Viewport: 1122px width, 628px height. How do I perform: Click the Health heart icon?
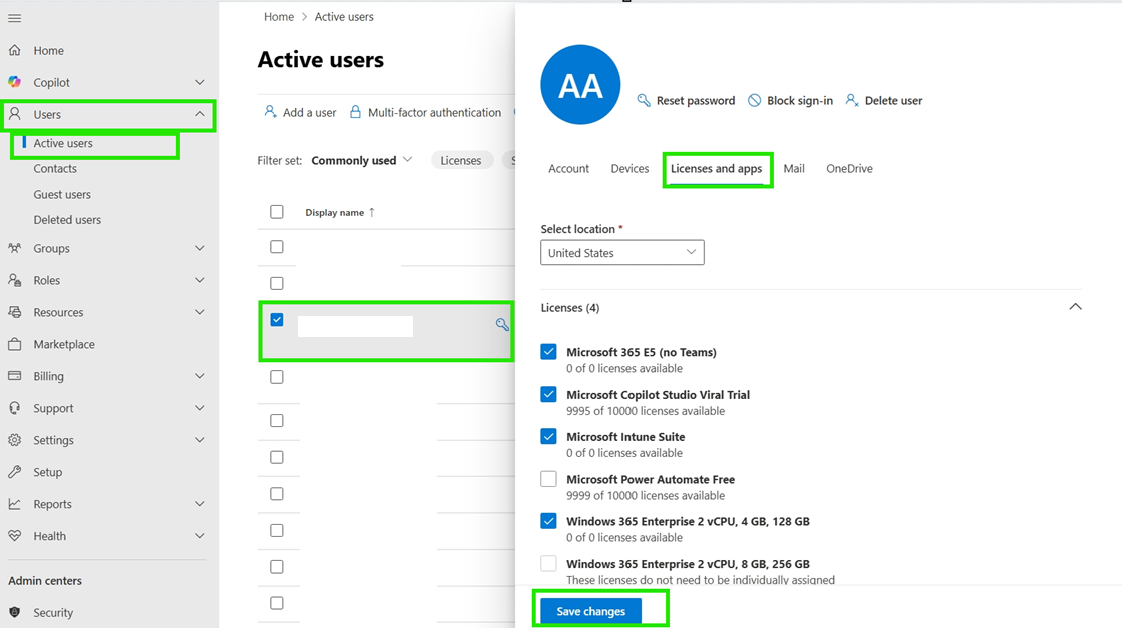[x=14, y=536]
